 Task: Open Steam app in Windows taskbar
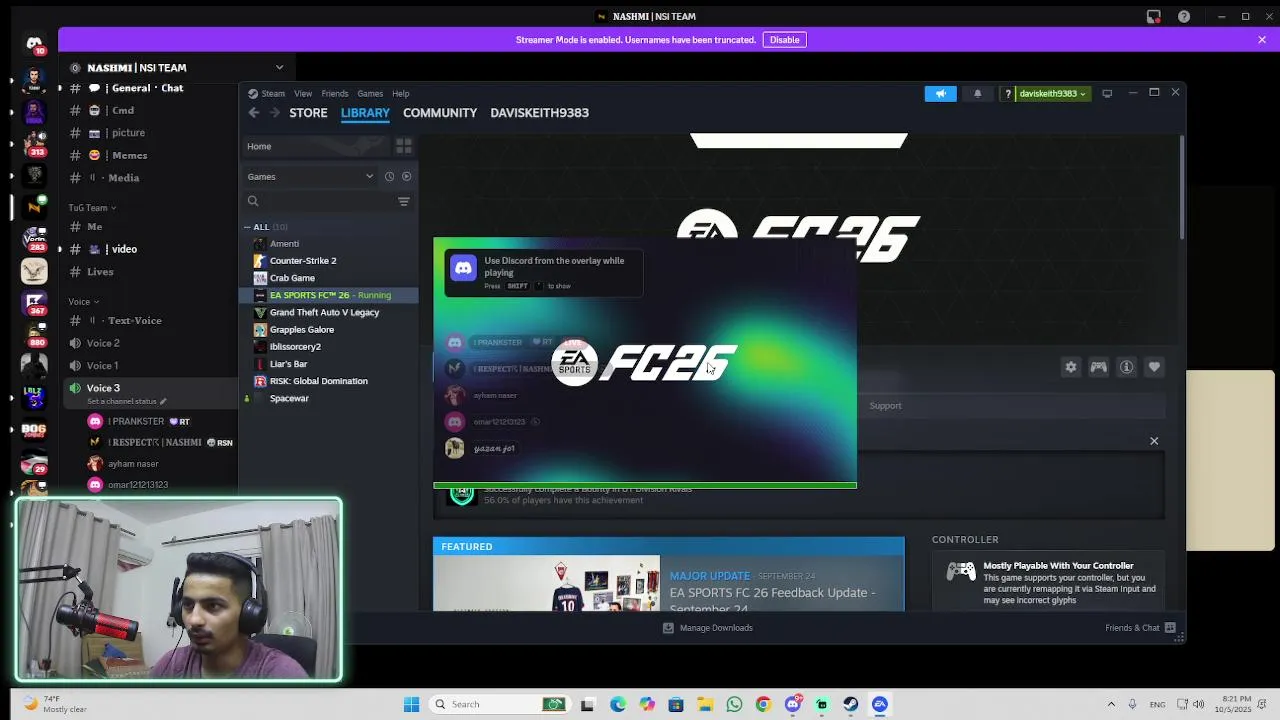pos(851,704)
